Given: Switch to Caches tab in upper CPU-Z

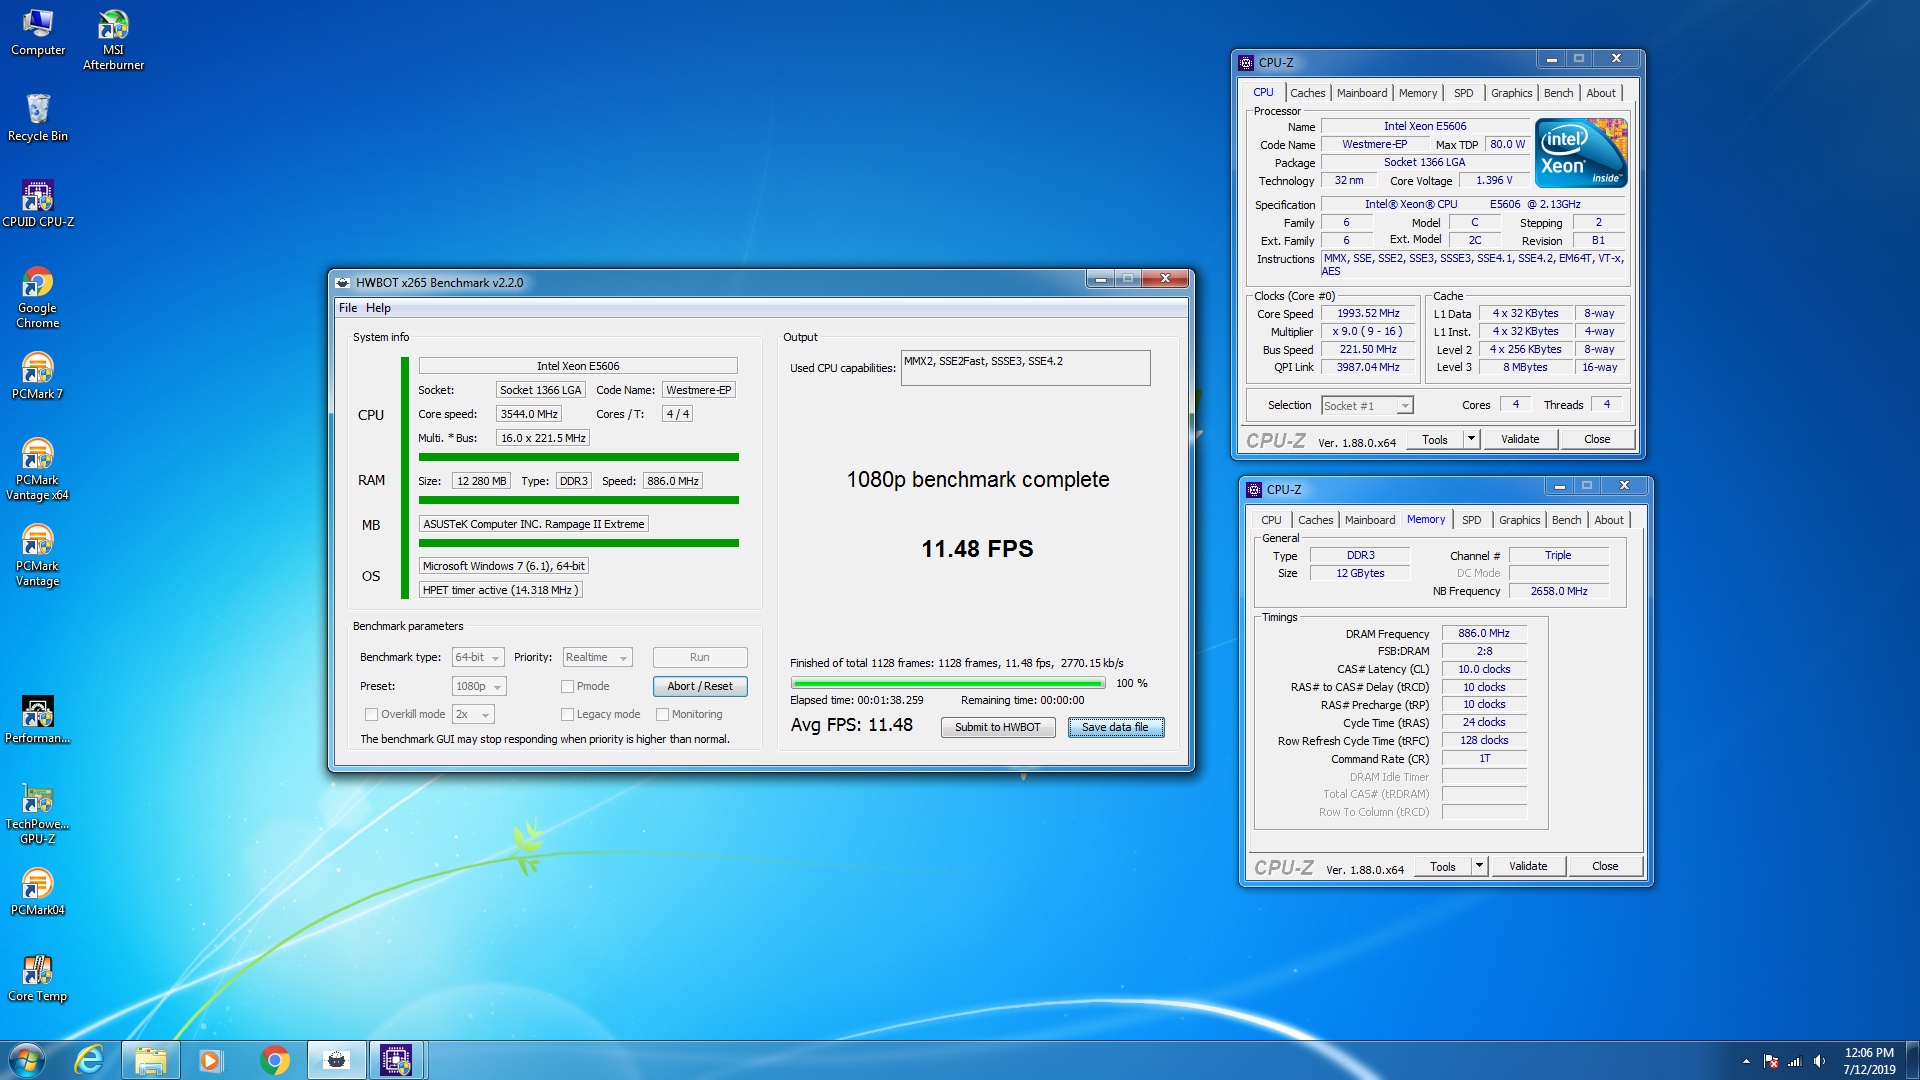Looking at the screenshot, I should pyautogui.click(x=1307, y=93).
